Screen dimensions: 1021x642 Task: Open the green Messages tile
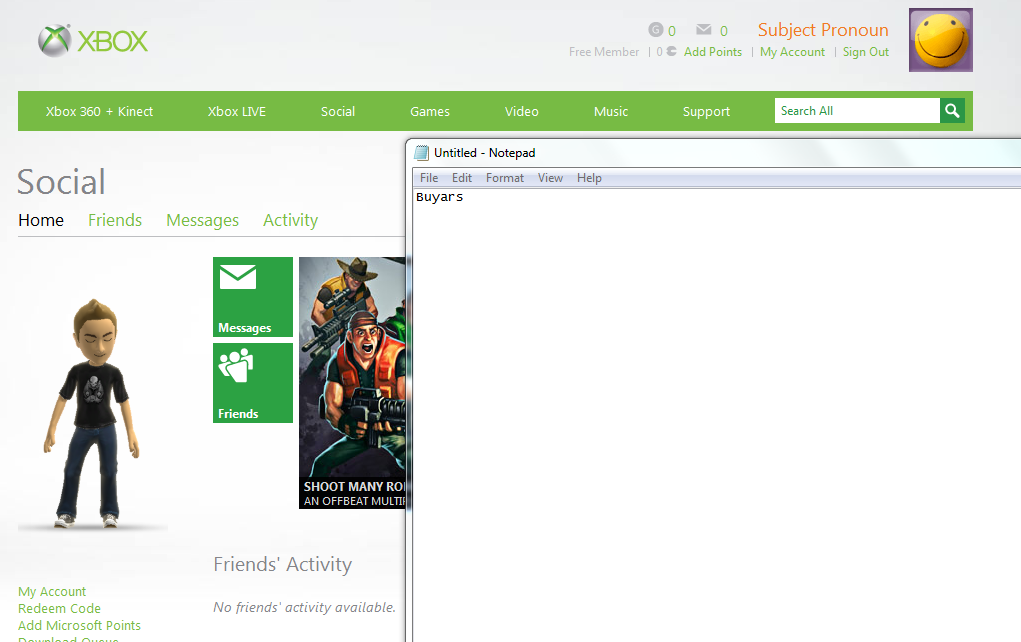253,297
